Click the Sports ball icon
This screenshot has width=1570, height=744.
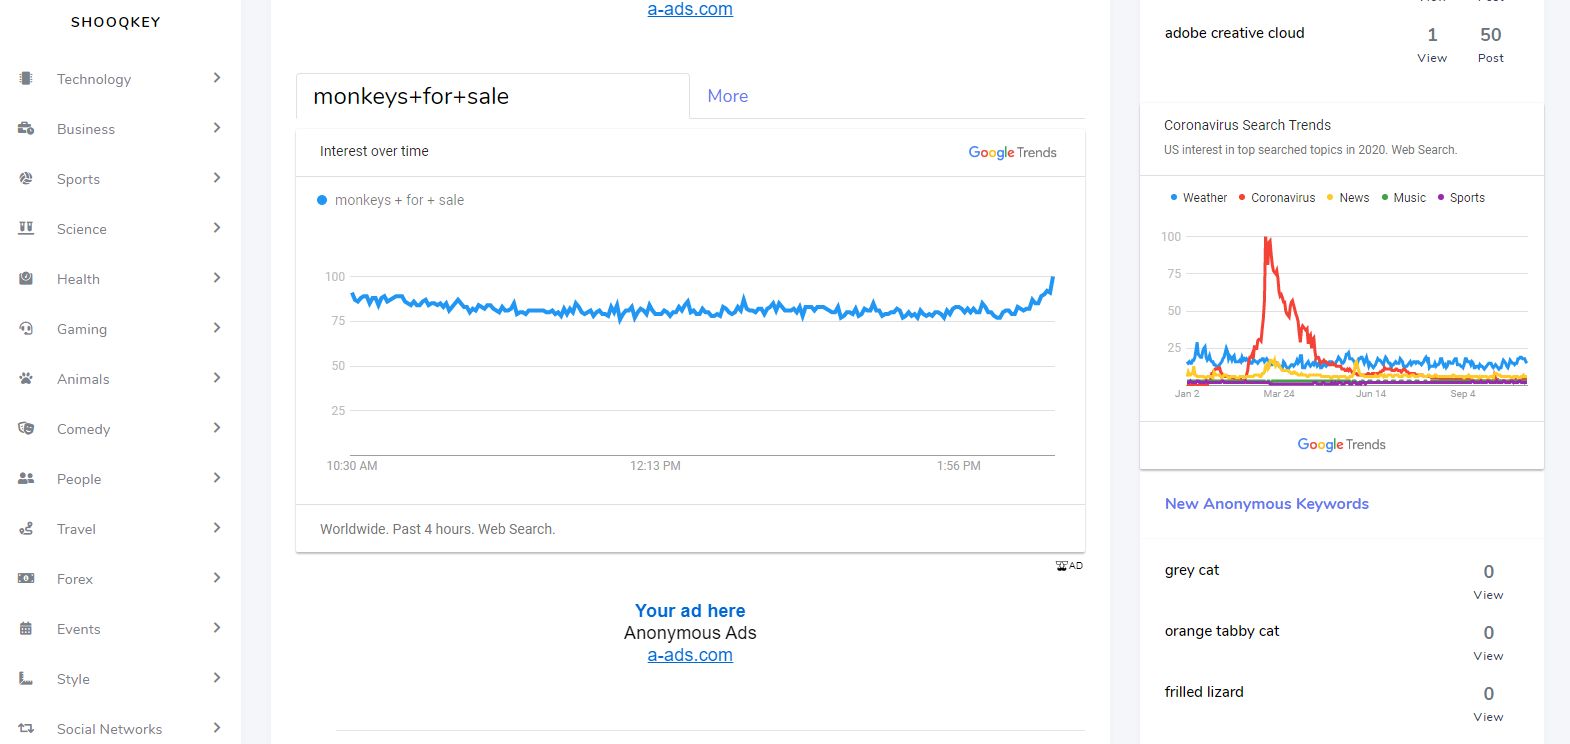click(26, 178)
